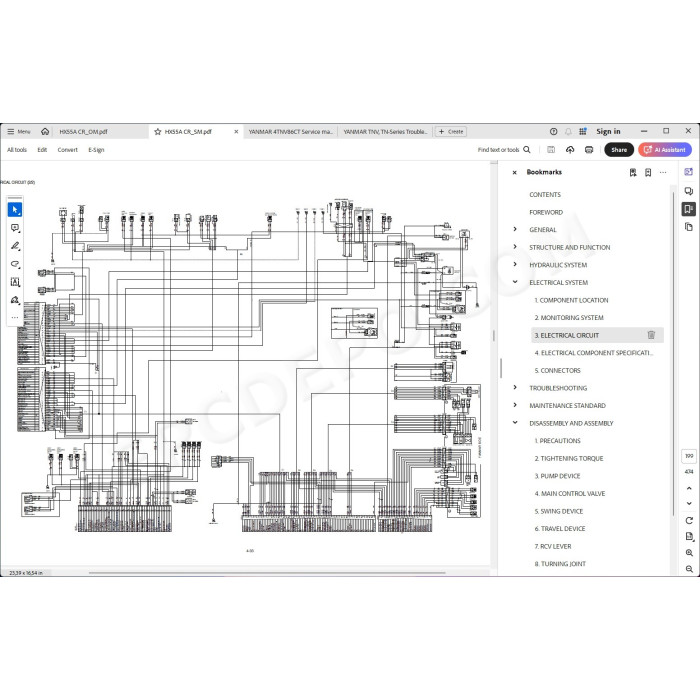Rotate the page view icon
The width and height of the screenshot is (700, 700).
coord(689,521)
